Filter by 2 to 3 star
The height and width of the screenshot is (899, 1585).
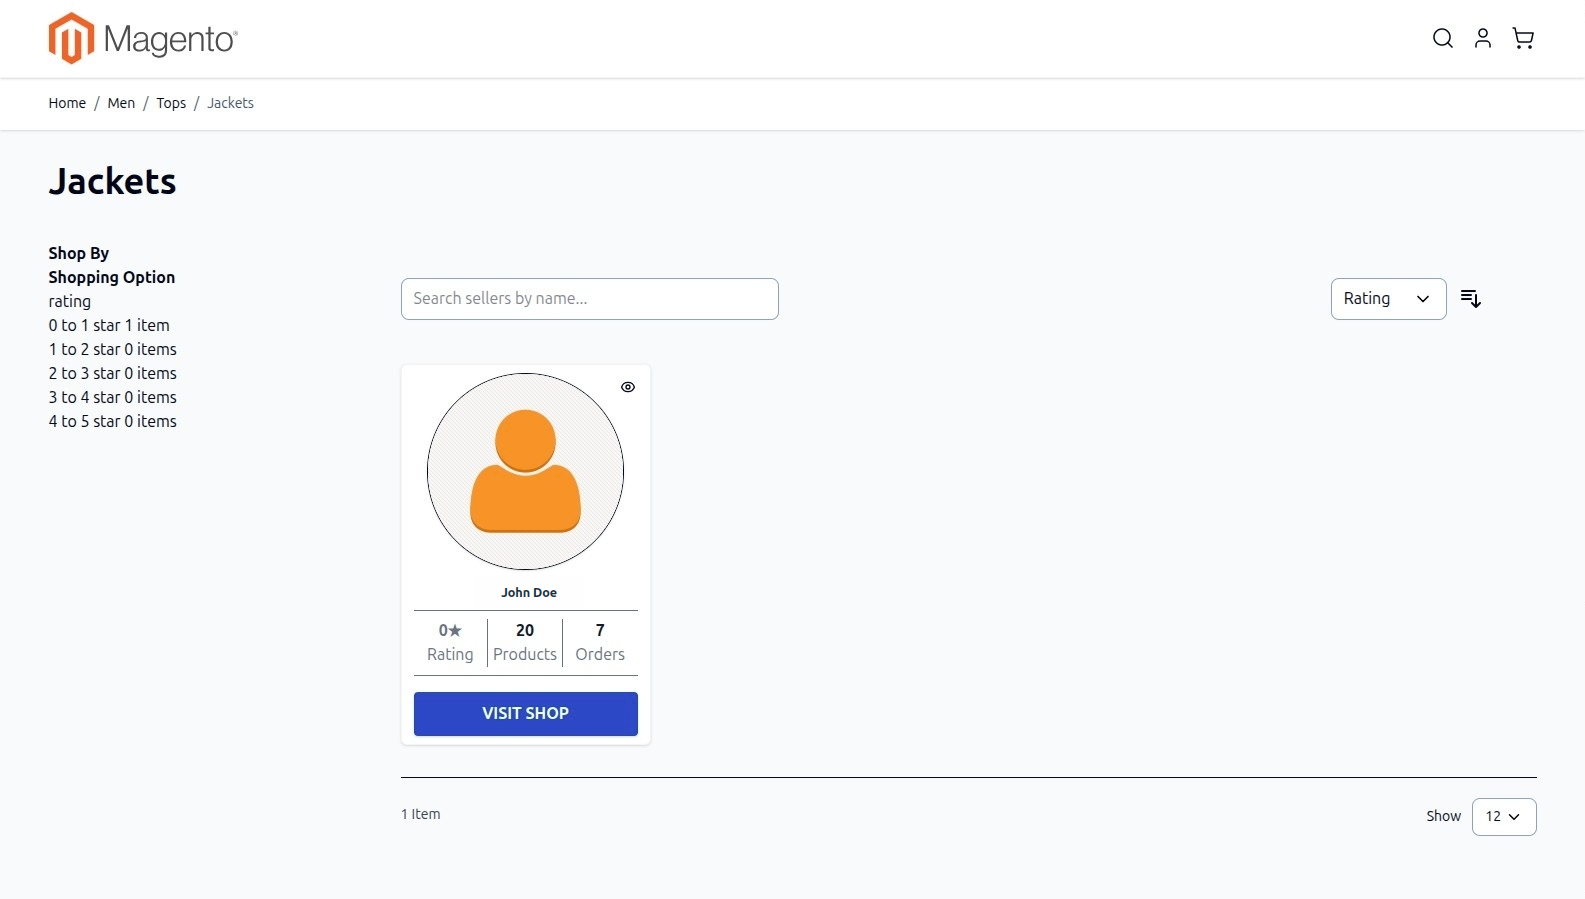point(112,373)
